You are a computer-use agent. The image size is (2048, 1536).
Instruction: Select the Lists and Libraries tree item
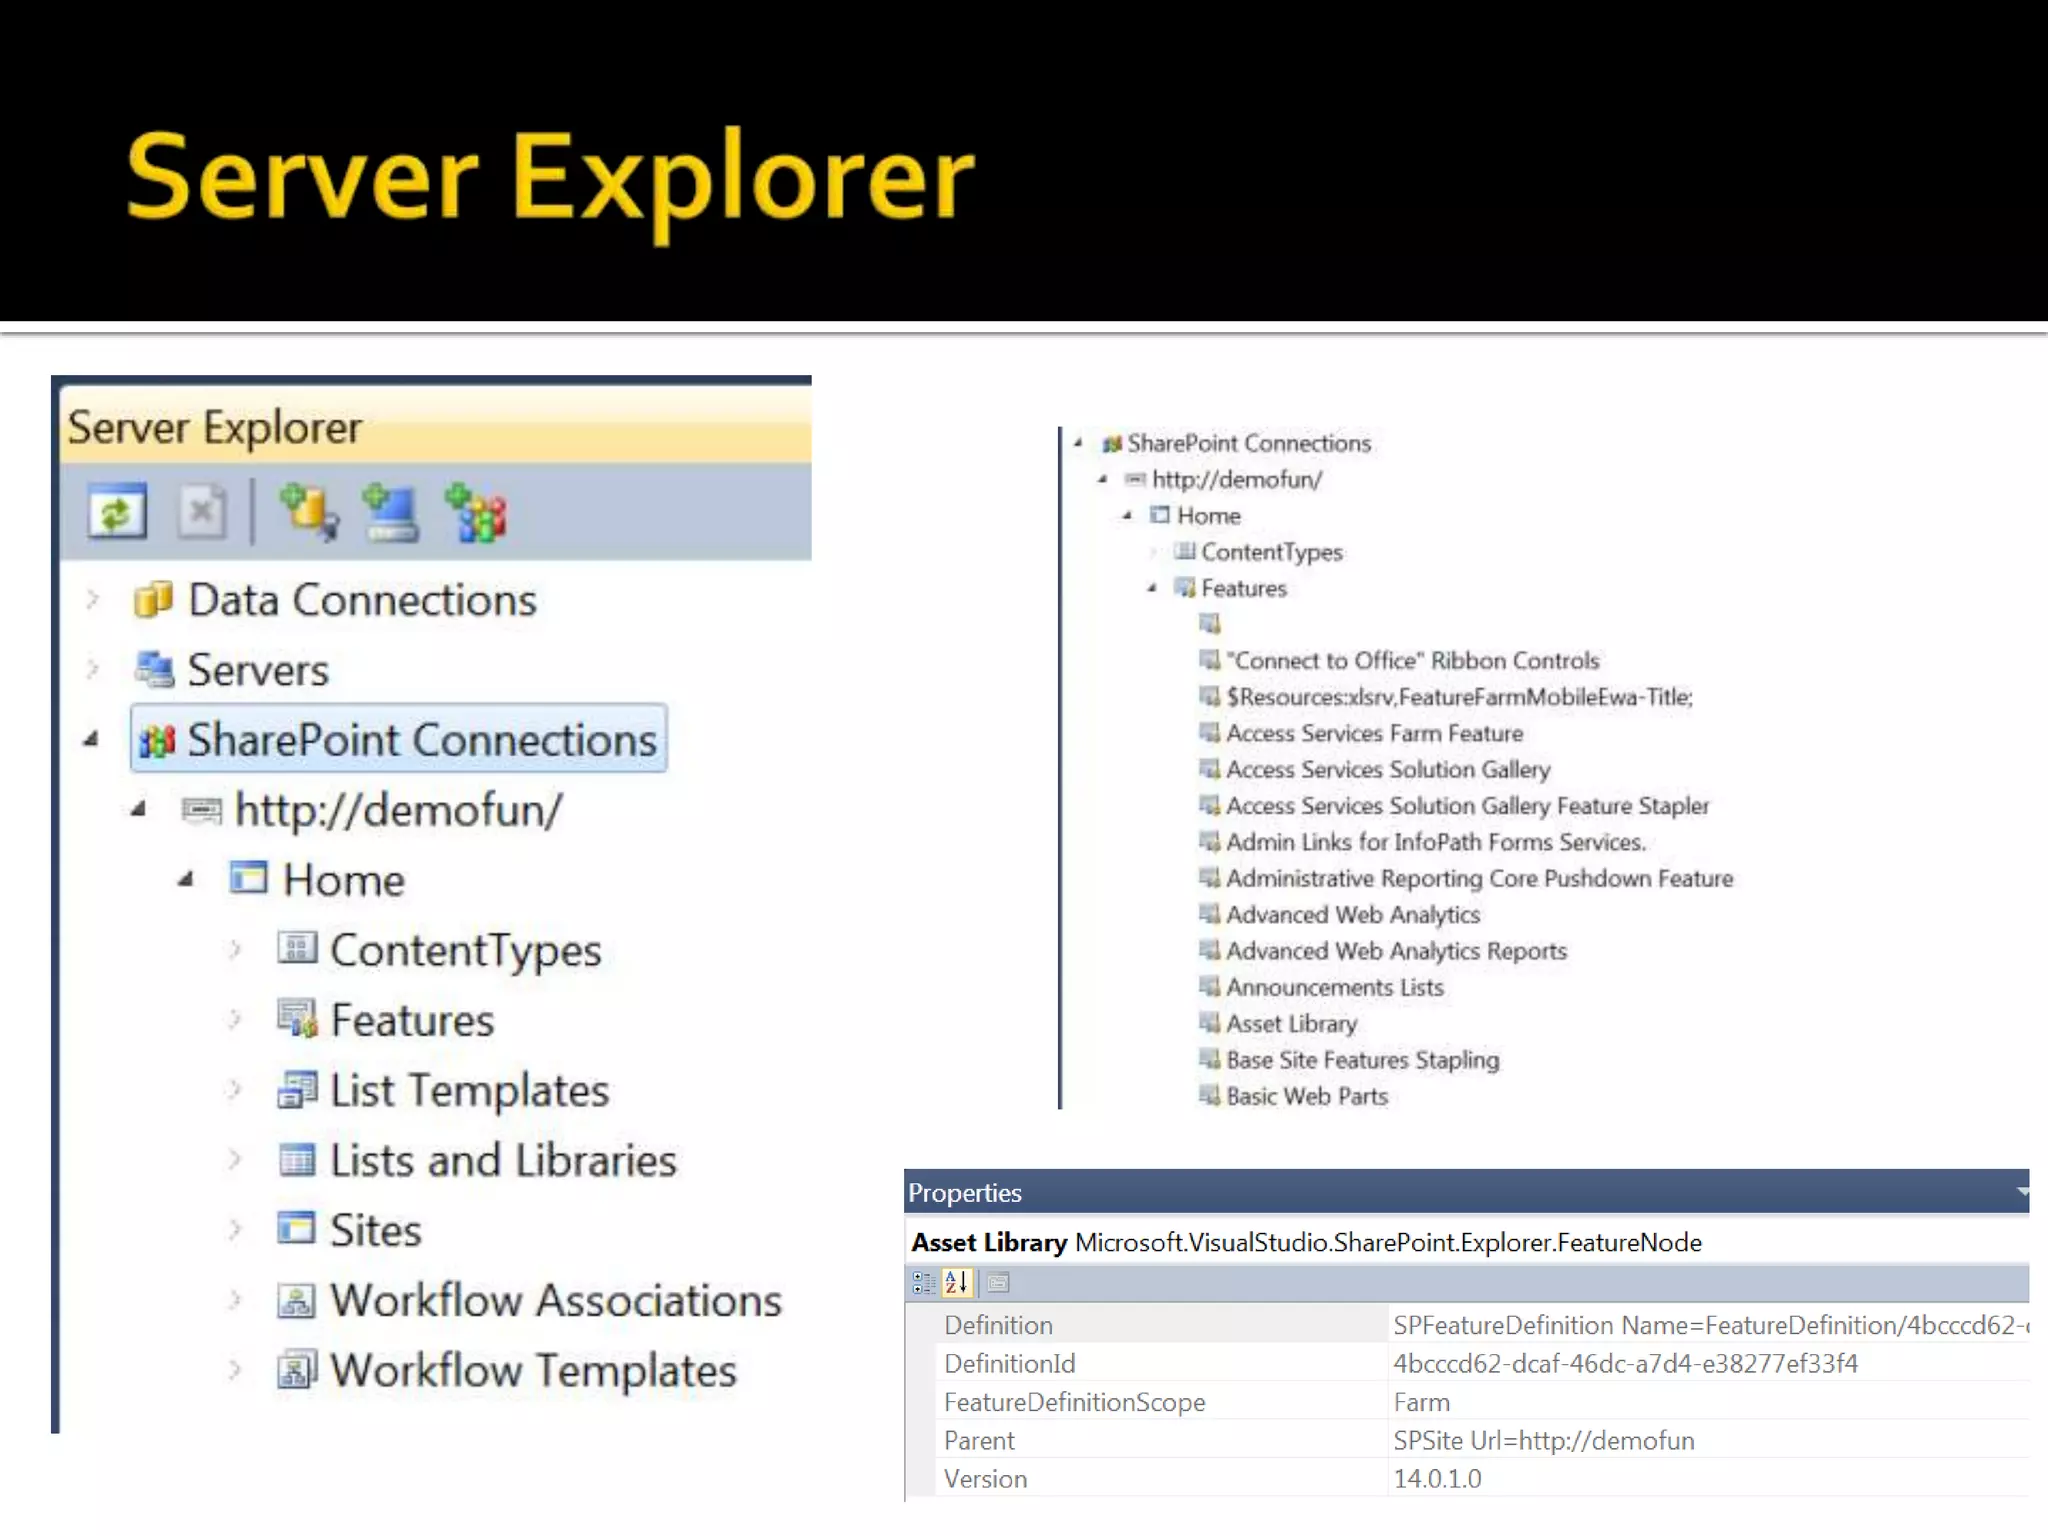point(503,1160)
